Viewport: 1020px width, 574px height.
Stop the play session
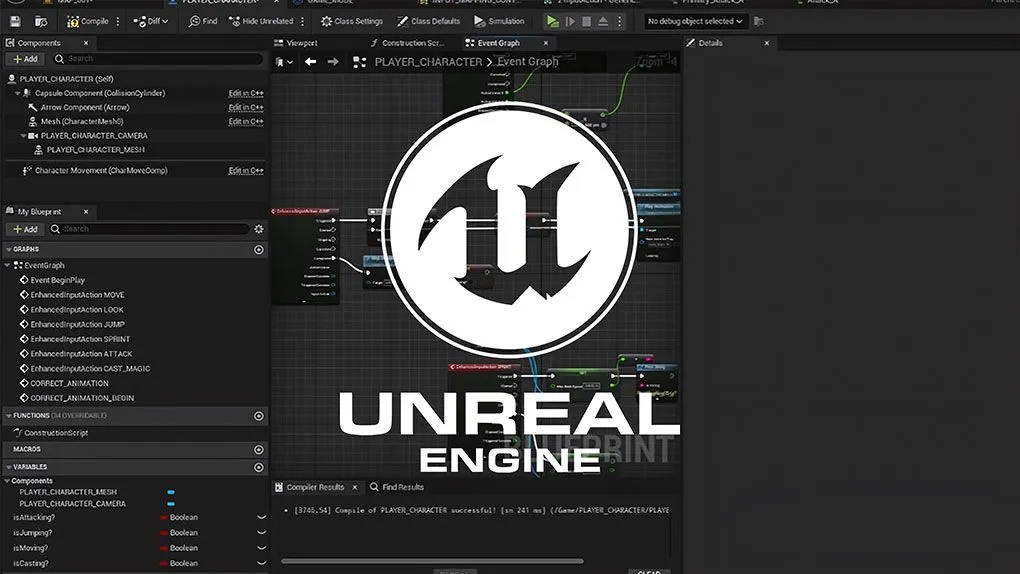(x=587, y=21)
